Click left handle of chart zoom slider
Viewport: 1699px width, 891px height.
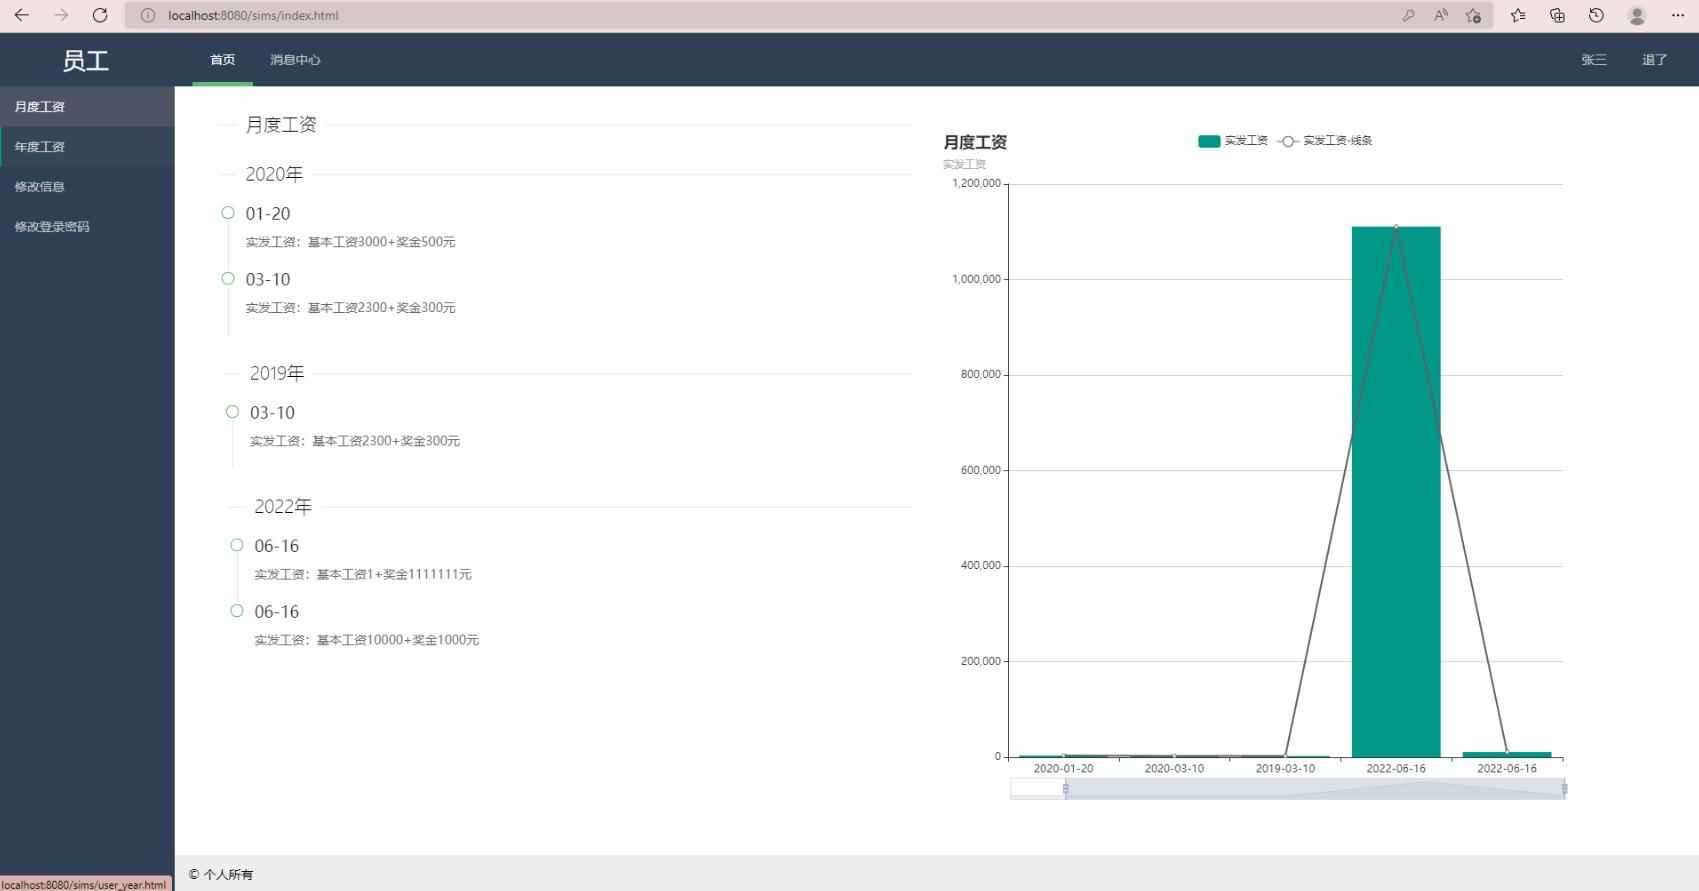[1066, 789]
